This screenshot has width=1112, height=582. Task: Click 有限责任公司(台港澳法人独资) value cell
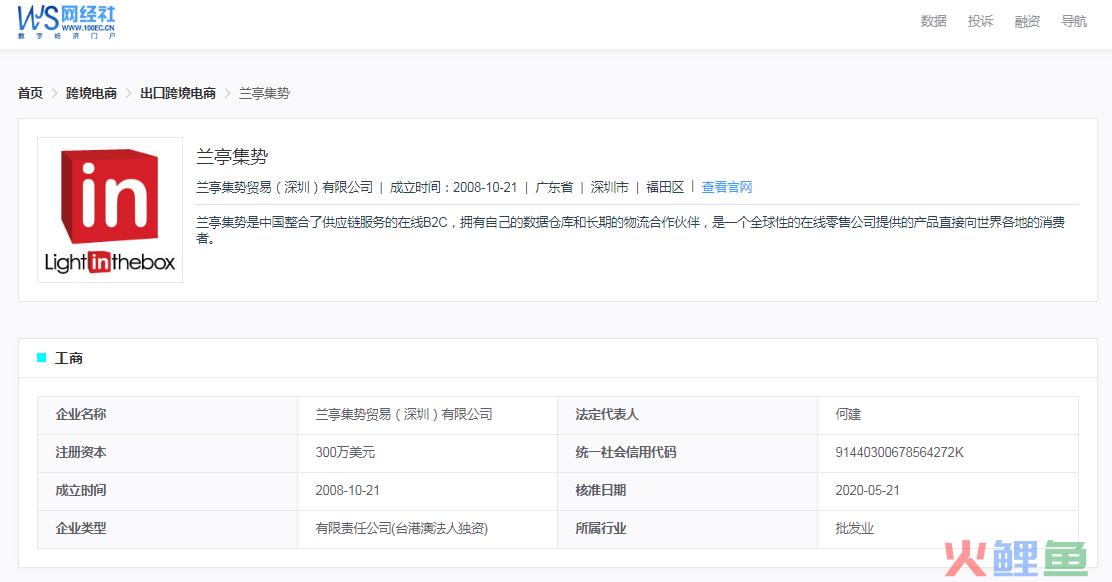tap(428, 530)
